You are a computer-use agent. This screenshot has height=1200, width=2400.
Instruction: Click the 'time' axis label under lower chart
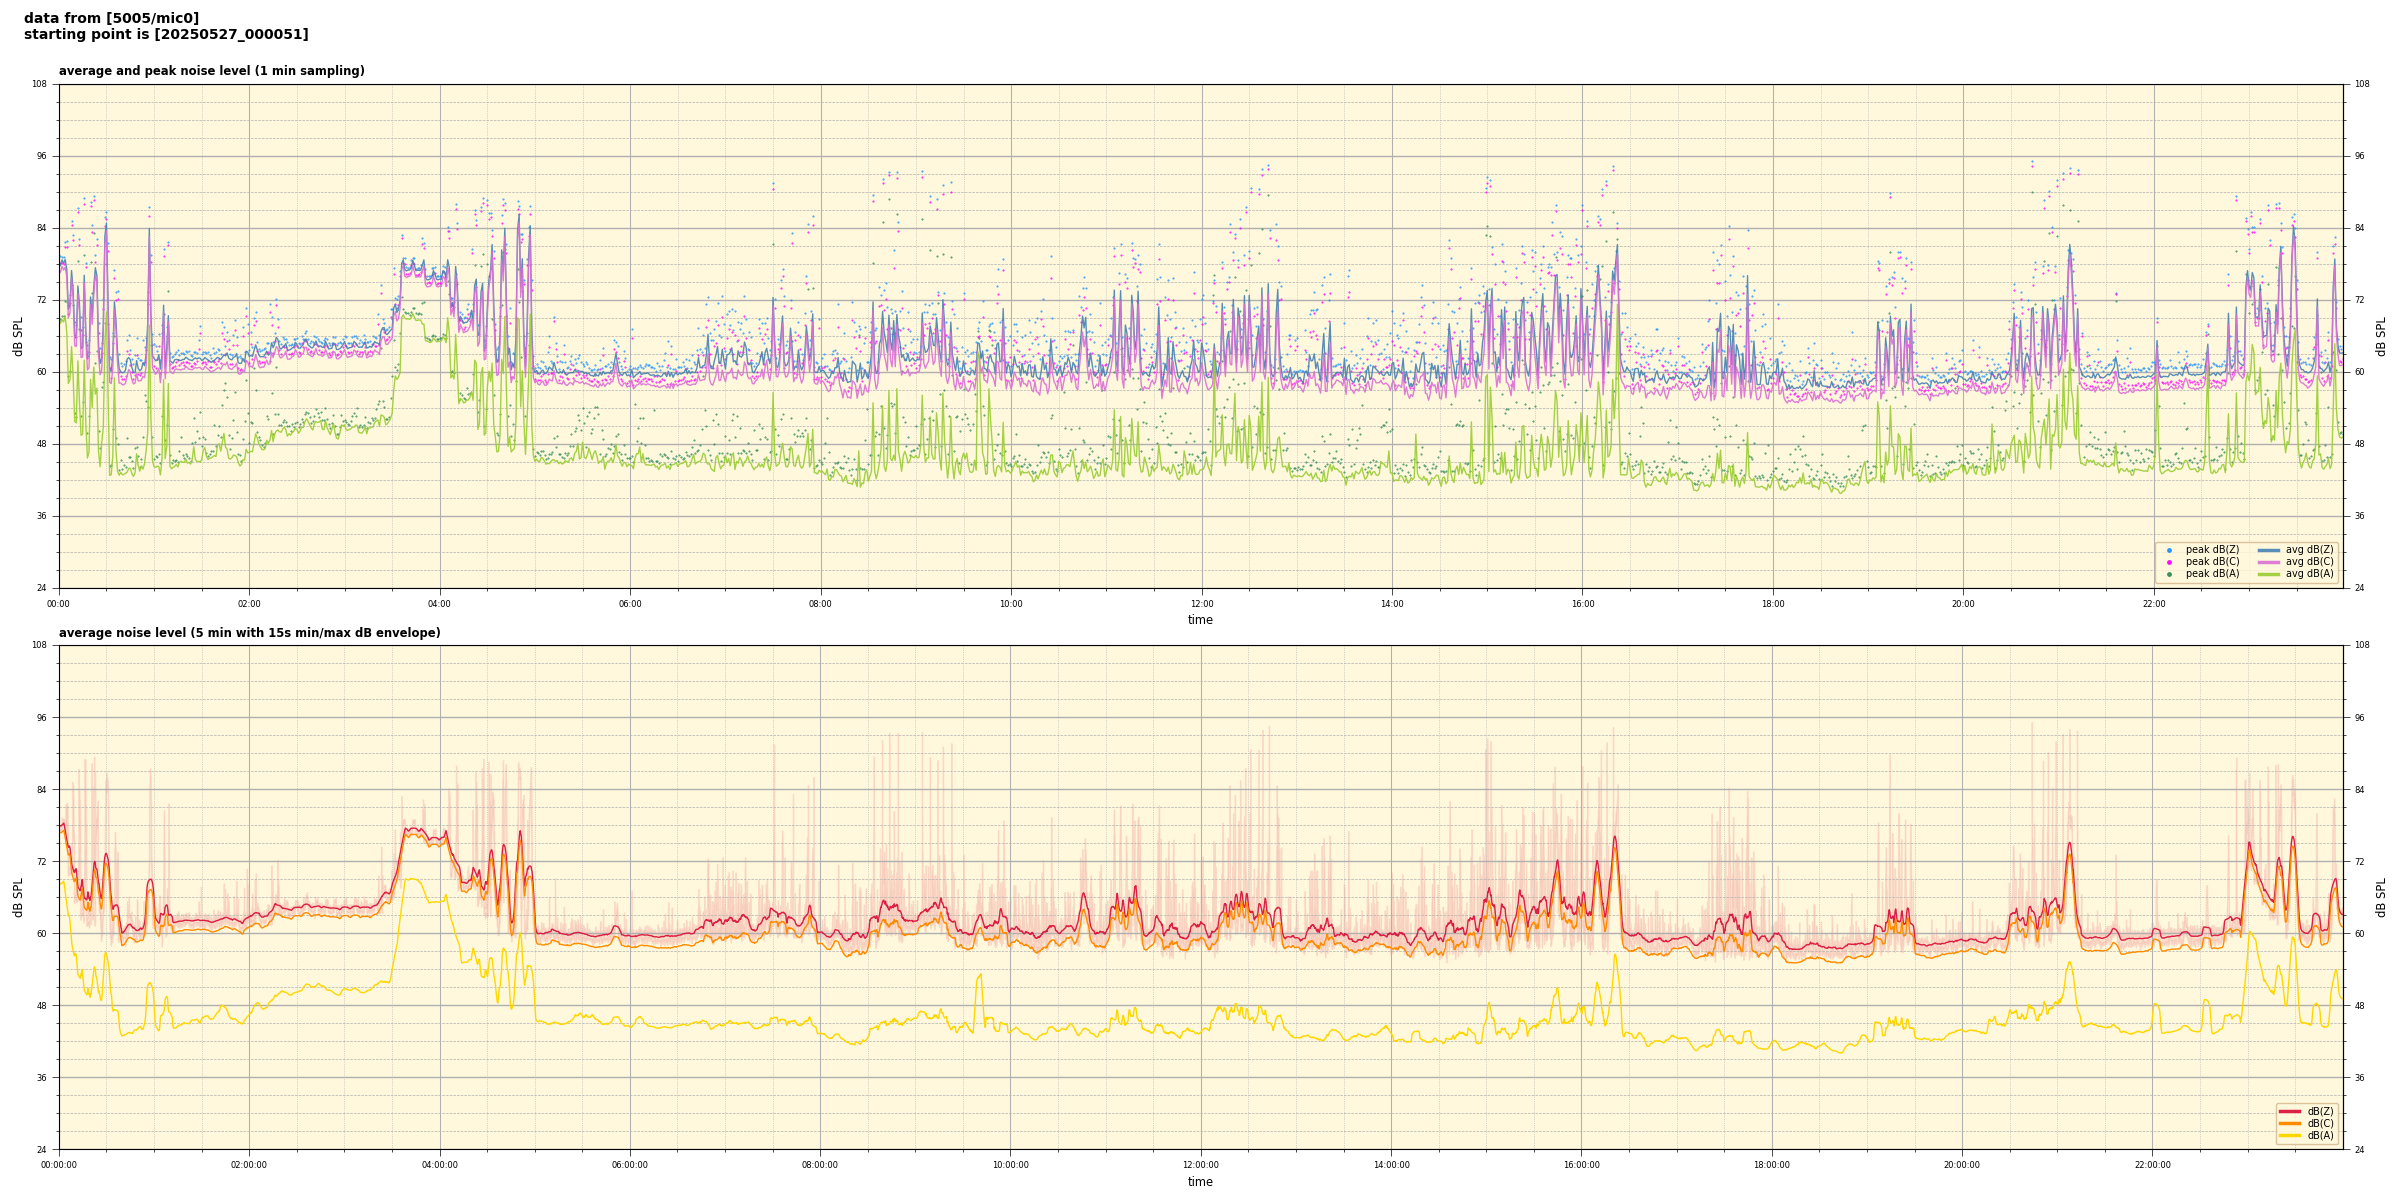(x=1200, y=1182)
